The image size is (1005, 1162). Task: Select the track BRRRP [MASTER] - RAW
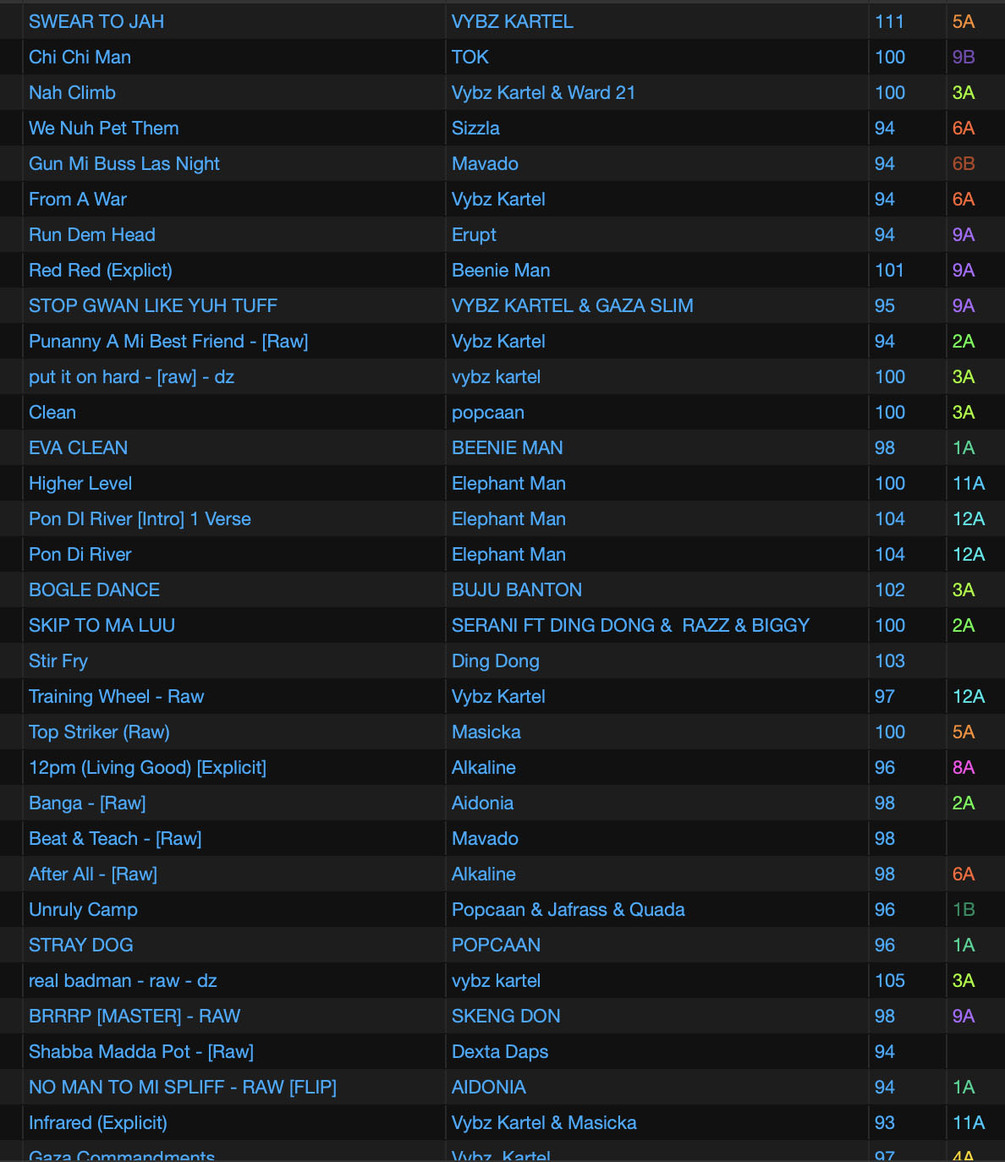point(134,1016)
